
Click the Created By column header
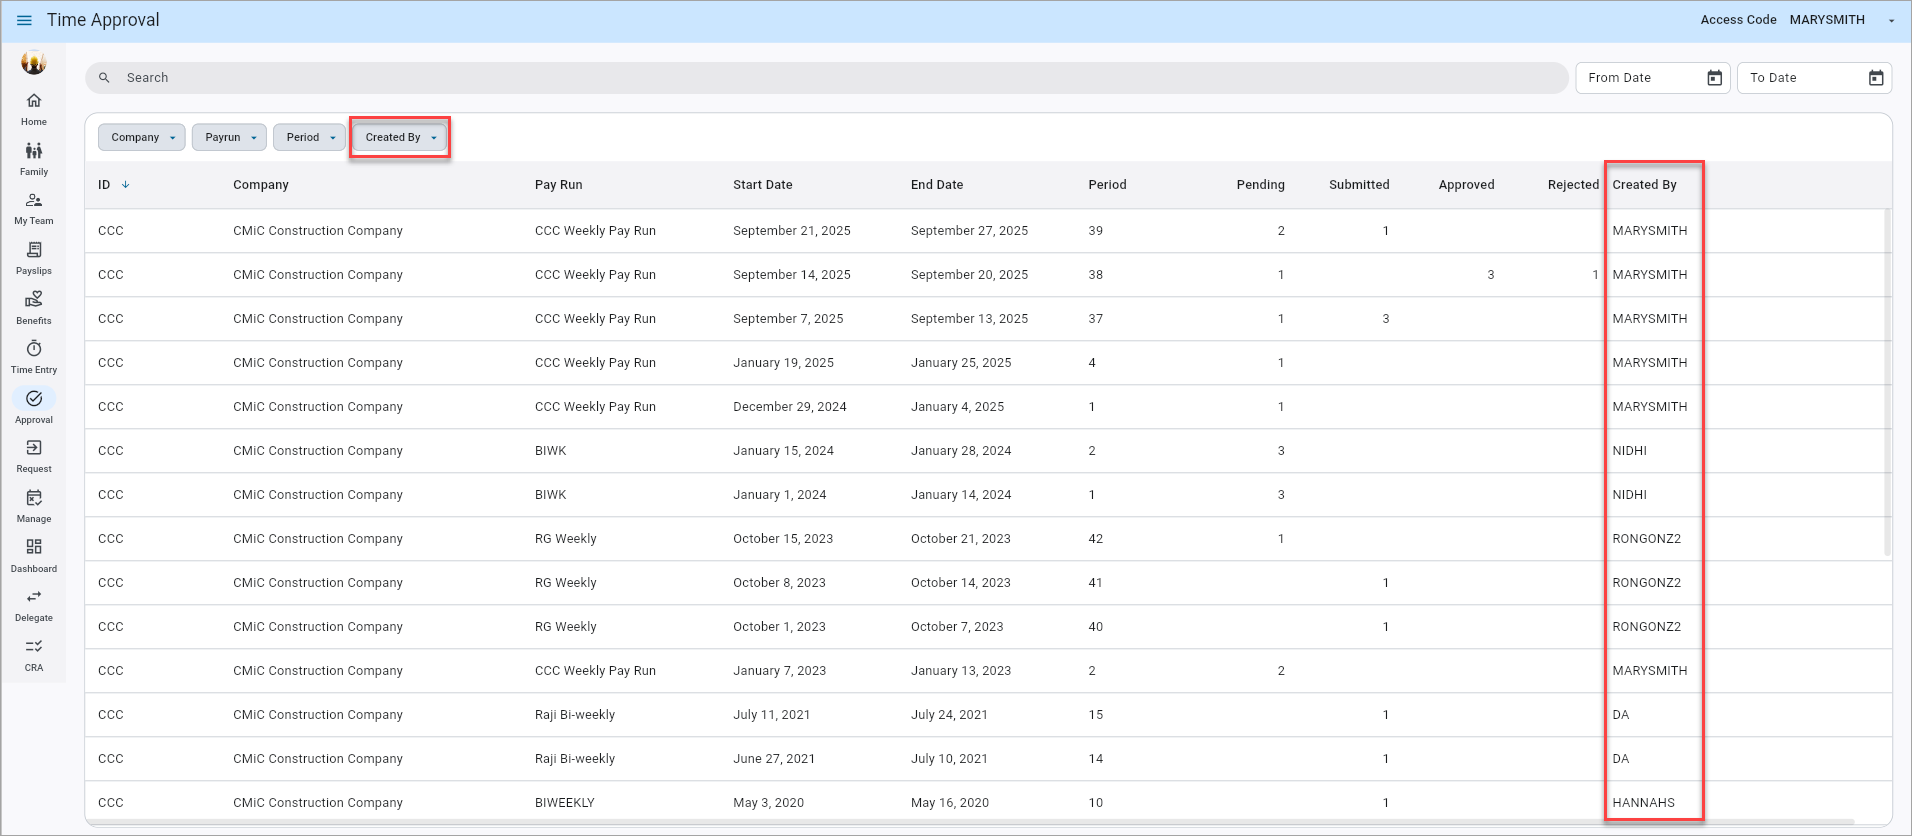click(x=1644, y=185)
